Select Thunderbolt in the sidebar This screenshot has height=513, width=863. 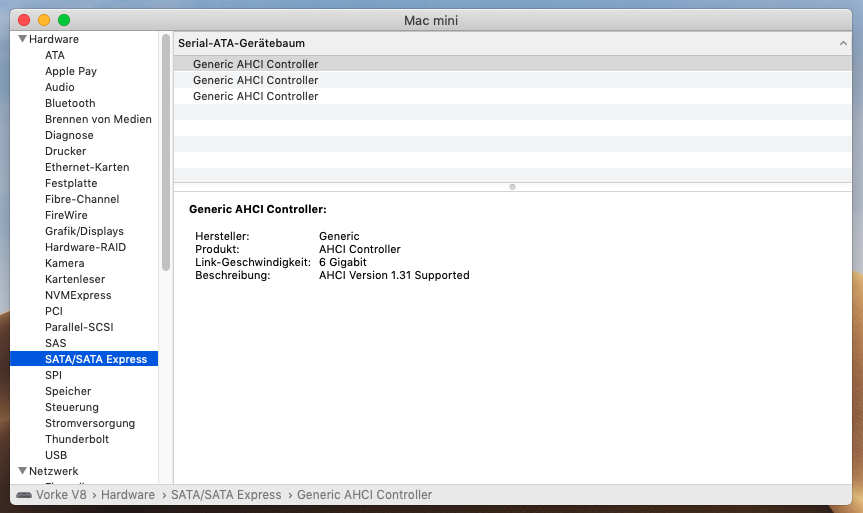pyautogui.click(x=77, y=439)
